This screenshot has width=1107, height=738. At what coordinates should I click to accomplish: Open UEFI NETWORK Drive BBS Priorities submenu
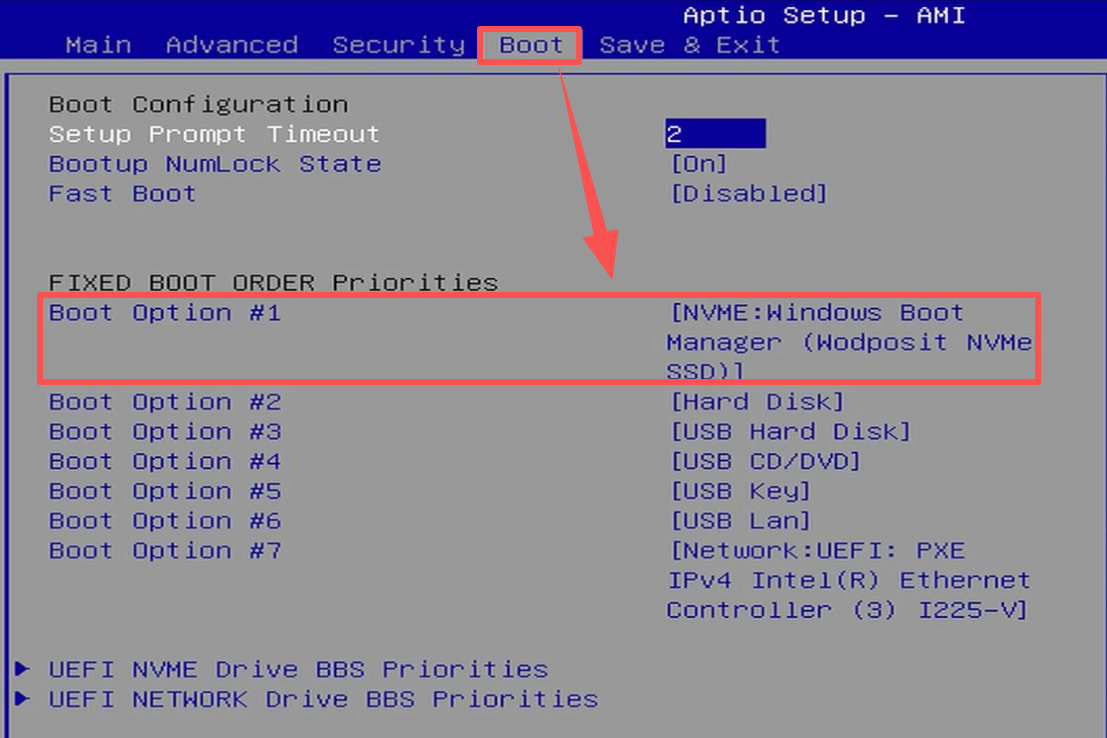pos(323,699)
